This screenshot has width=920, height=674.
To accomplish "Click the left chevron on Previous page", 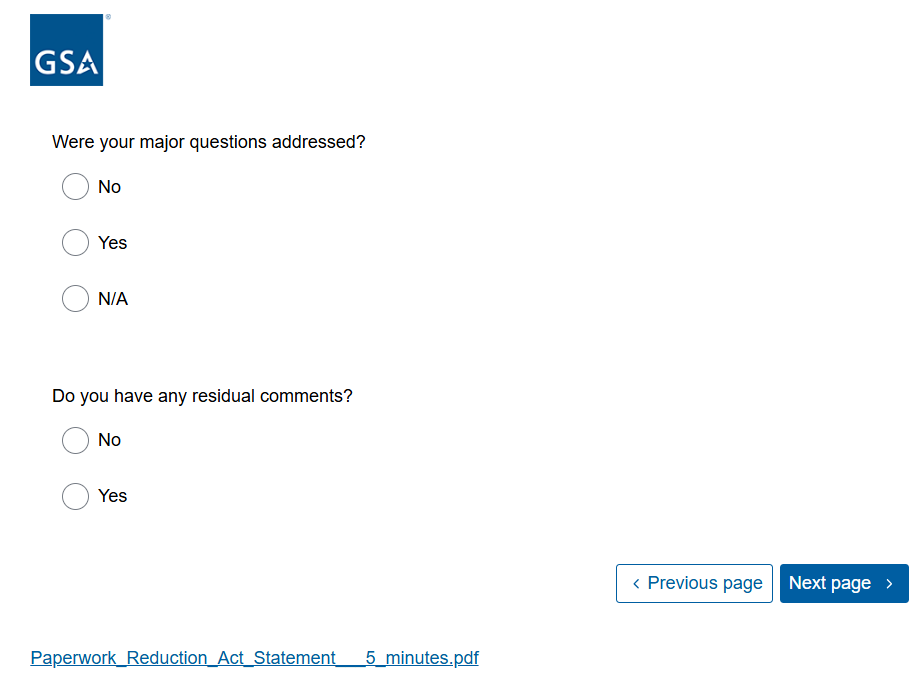I will click(636, 584).
